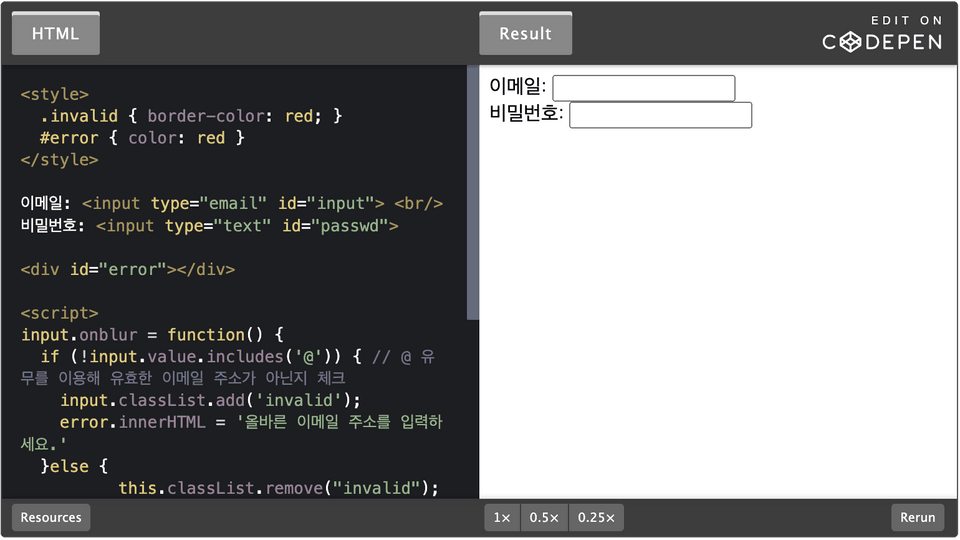Open the Edit on CodePen link
The image size is (960, 540).
pos(882,34)
